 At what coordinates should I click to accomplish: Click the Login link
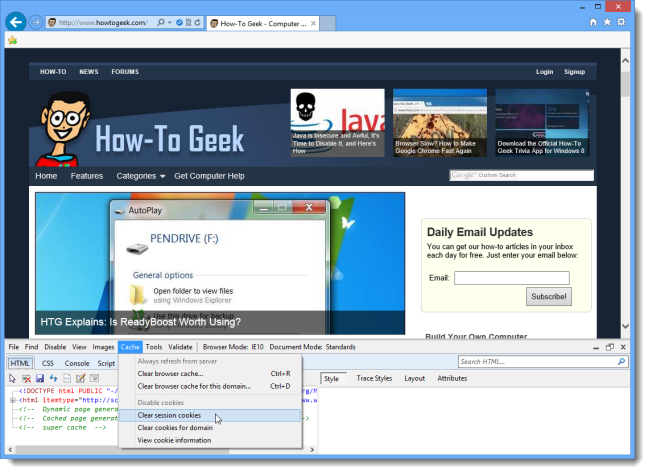(544, 72)
